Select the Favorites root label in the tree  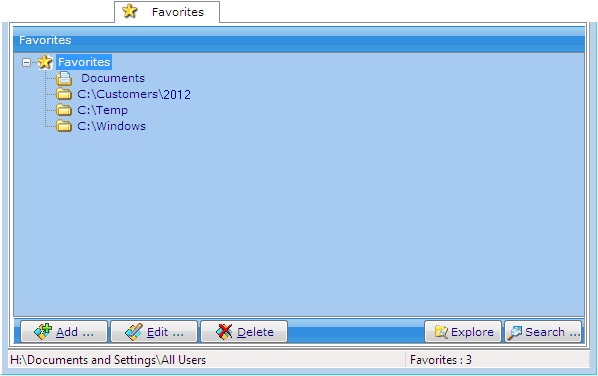click(x=84, y=62)
